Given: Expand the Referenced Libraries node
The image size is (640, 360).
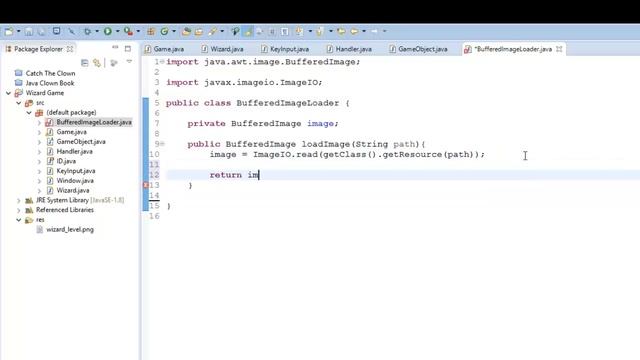Looking at the screenshot, I should 18,210.
